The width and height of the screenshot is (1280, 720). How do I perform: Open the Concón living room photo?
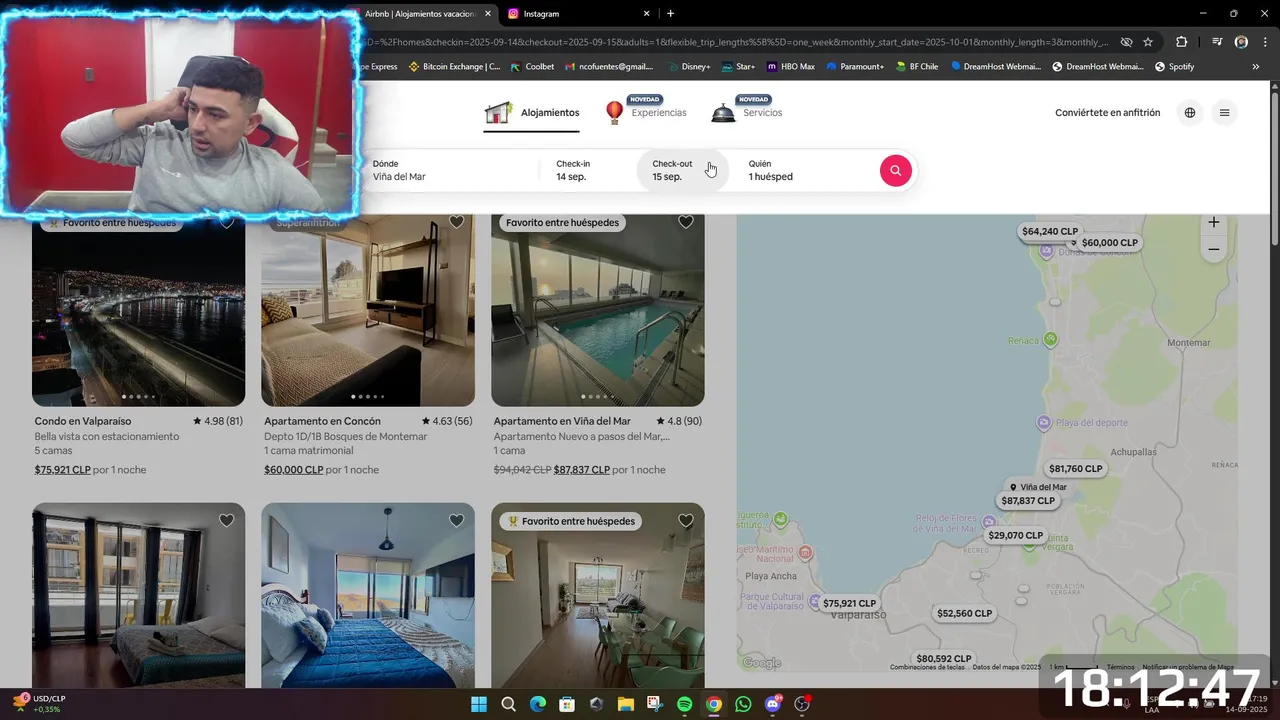368,310
